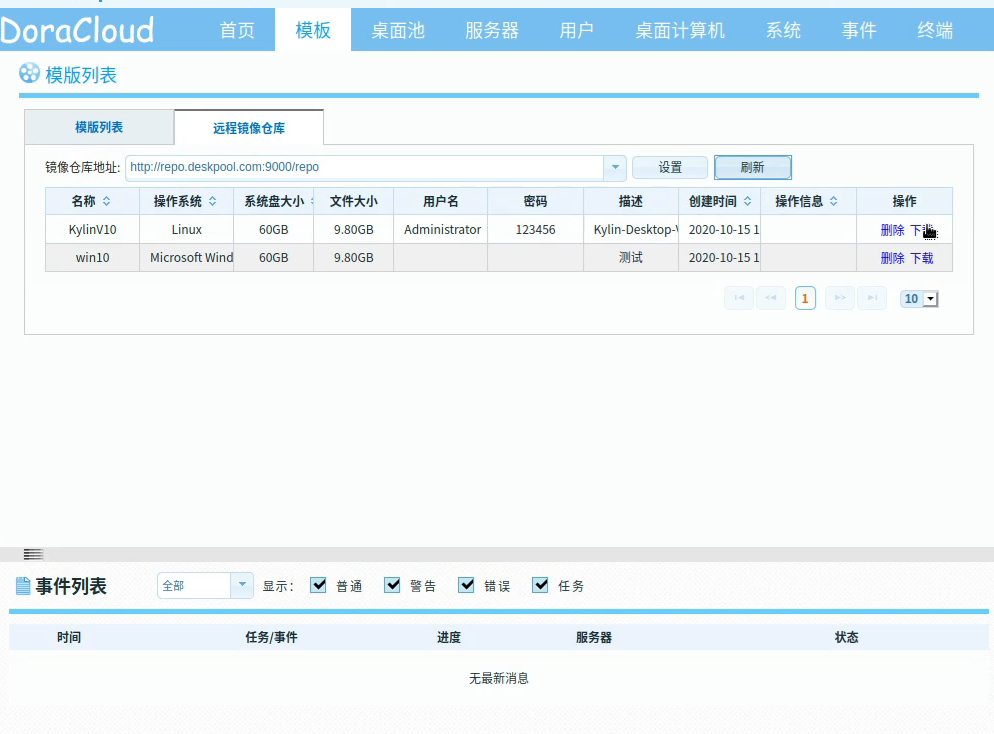
Task: Click the previous-page double-arrow icon
Action: [771, 298]
